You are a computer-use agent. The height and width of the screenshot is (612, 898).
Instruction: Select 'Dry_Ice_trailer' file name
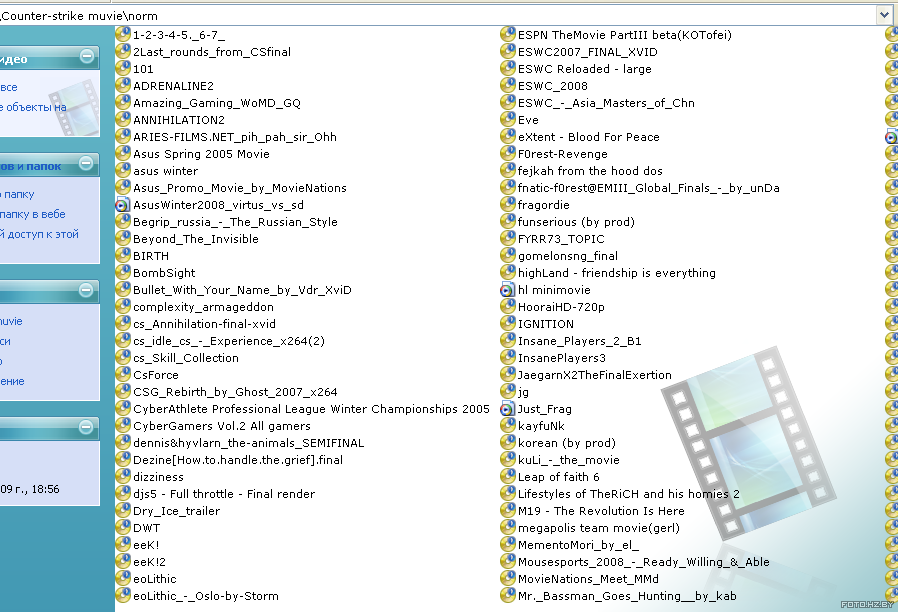176,511
